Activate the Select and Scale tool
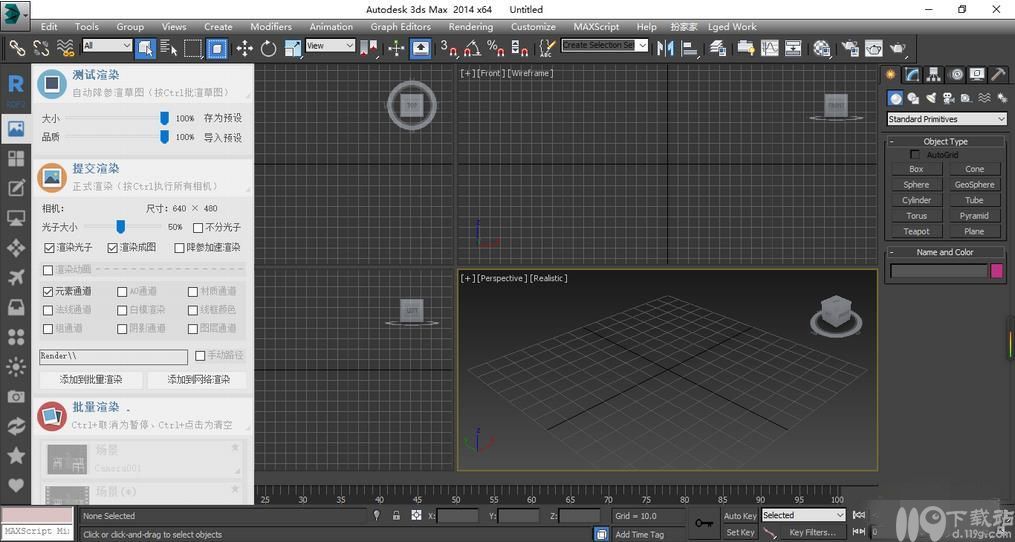This screenshot has width=1015, height=542. [x=293, y=47]
